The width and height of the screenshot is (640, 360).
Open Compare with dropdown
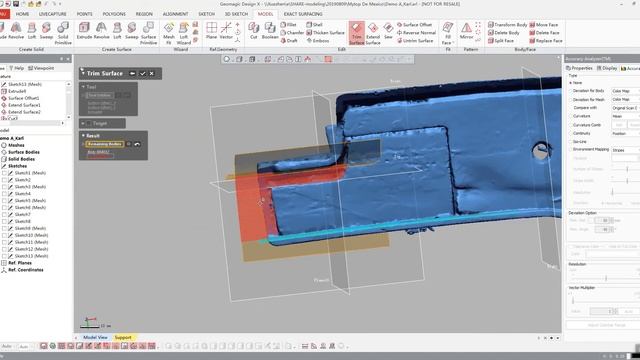(x=625, y=108)
